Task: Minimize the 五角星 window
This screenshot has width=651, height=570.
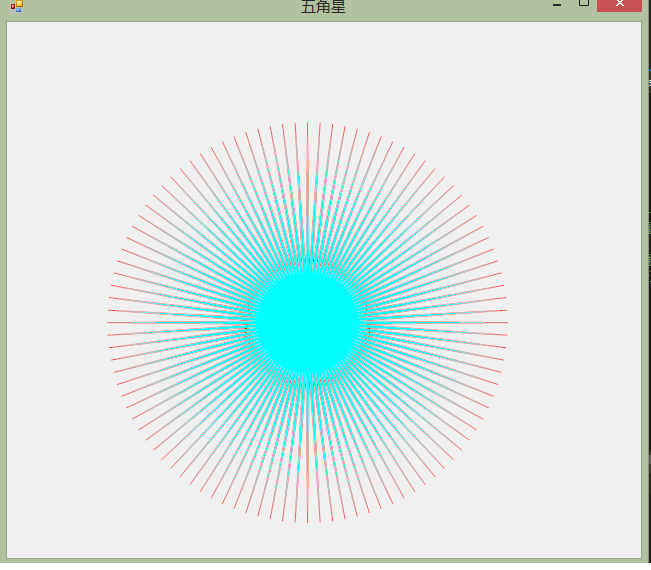Action: click(x=557, y=5)
